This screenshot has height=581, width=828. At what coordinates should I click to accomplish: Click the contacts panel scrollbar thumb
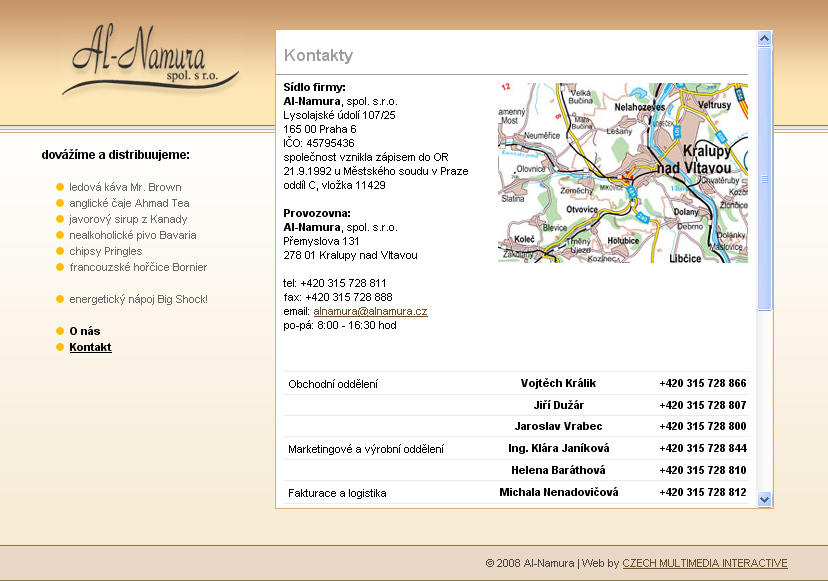[764, 179]
